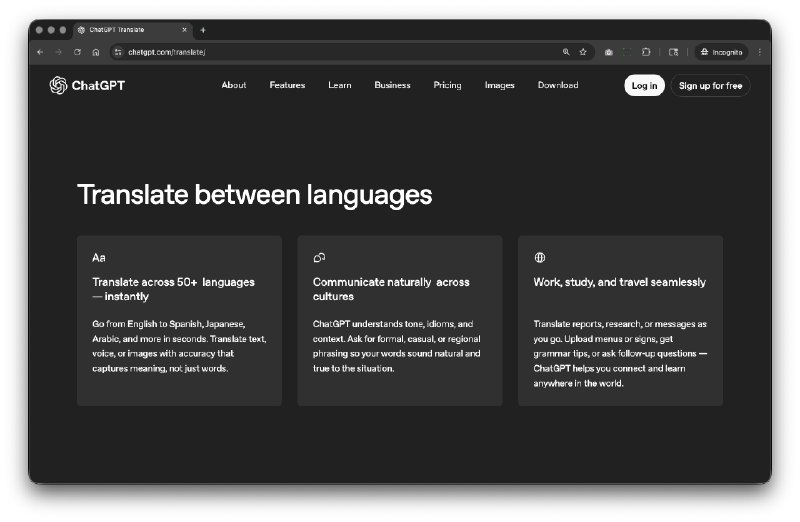Click the camera extension icon

coord(609,52)
